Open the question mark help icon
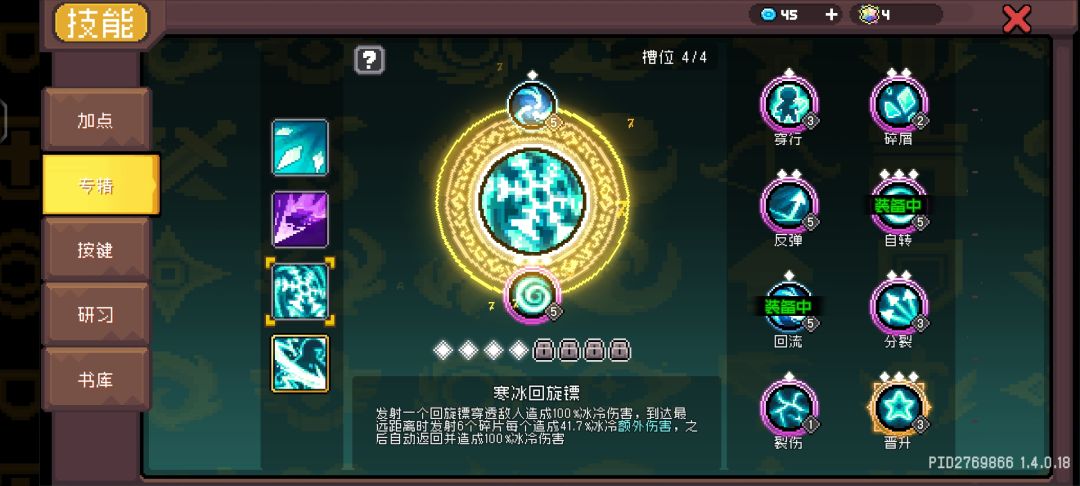This screenshot has width=1080, height=486. (369, 61)
